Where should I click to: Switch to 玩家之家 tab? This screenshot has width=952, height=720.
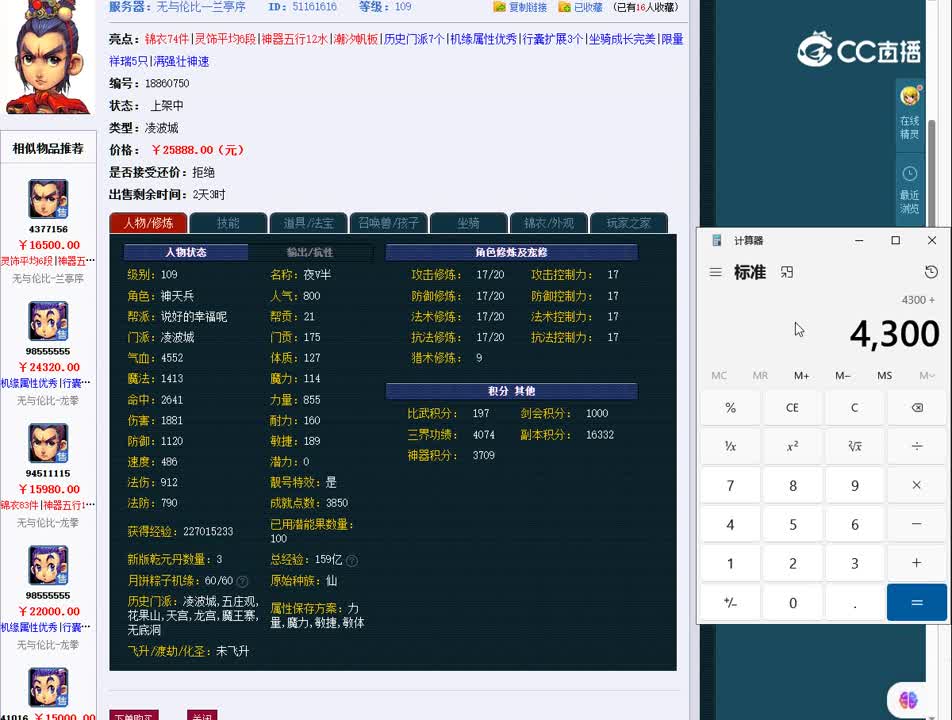point(629,223)
